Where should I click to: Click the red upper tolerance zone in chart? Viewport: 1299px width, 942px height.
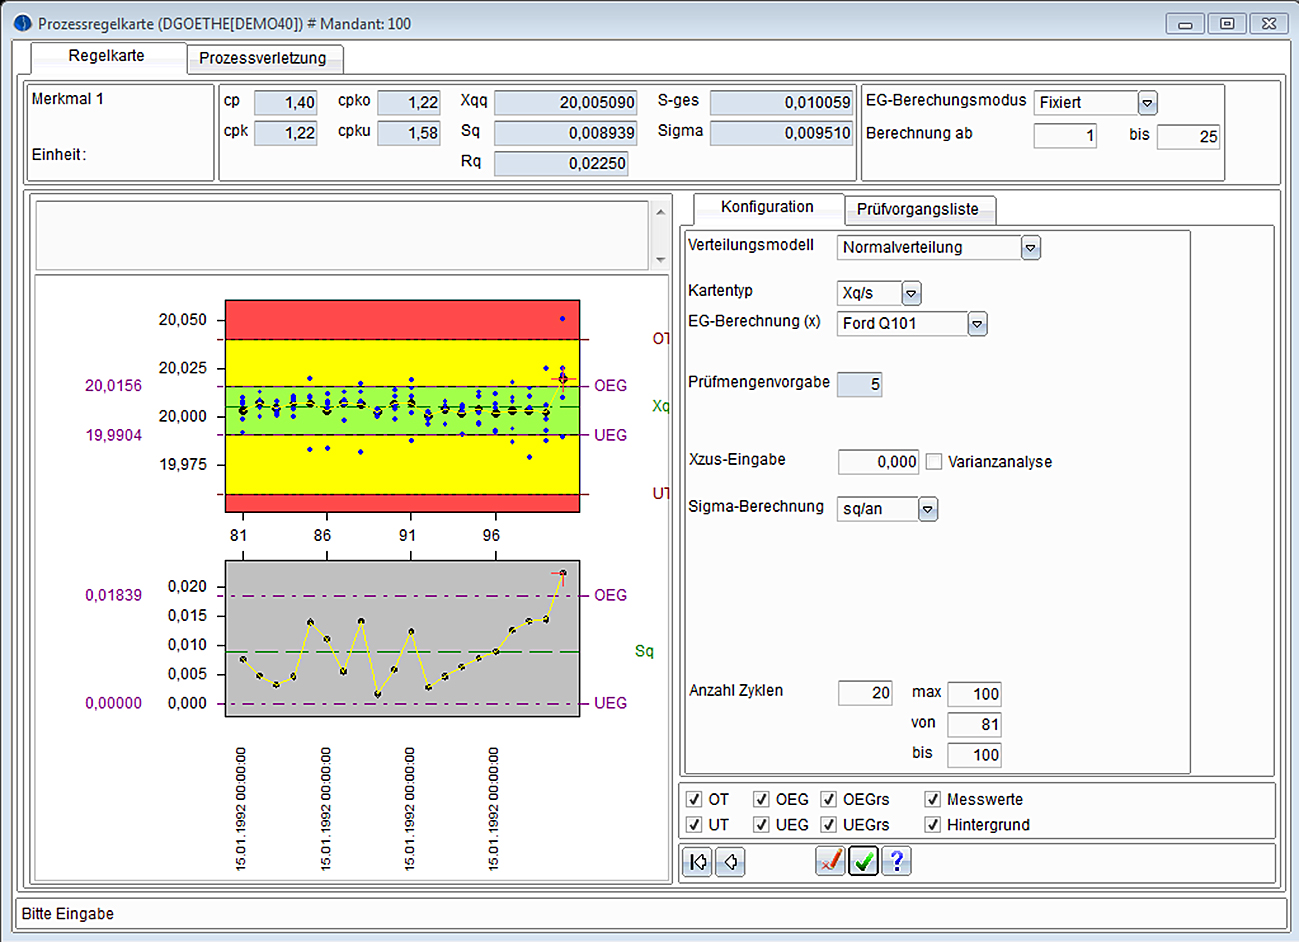click(x=400, y=320)
